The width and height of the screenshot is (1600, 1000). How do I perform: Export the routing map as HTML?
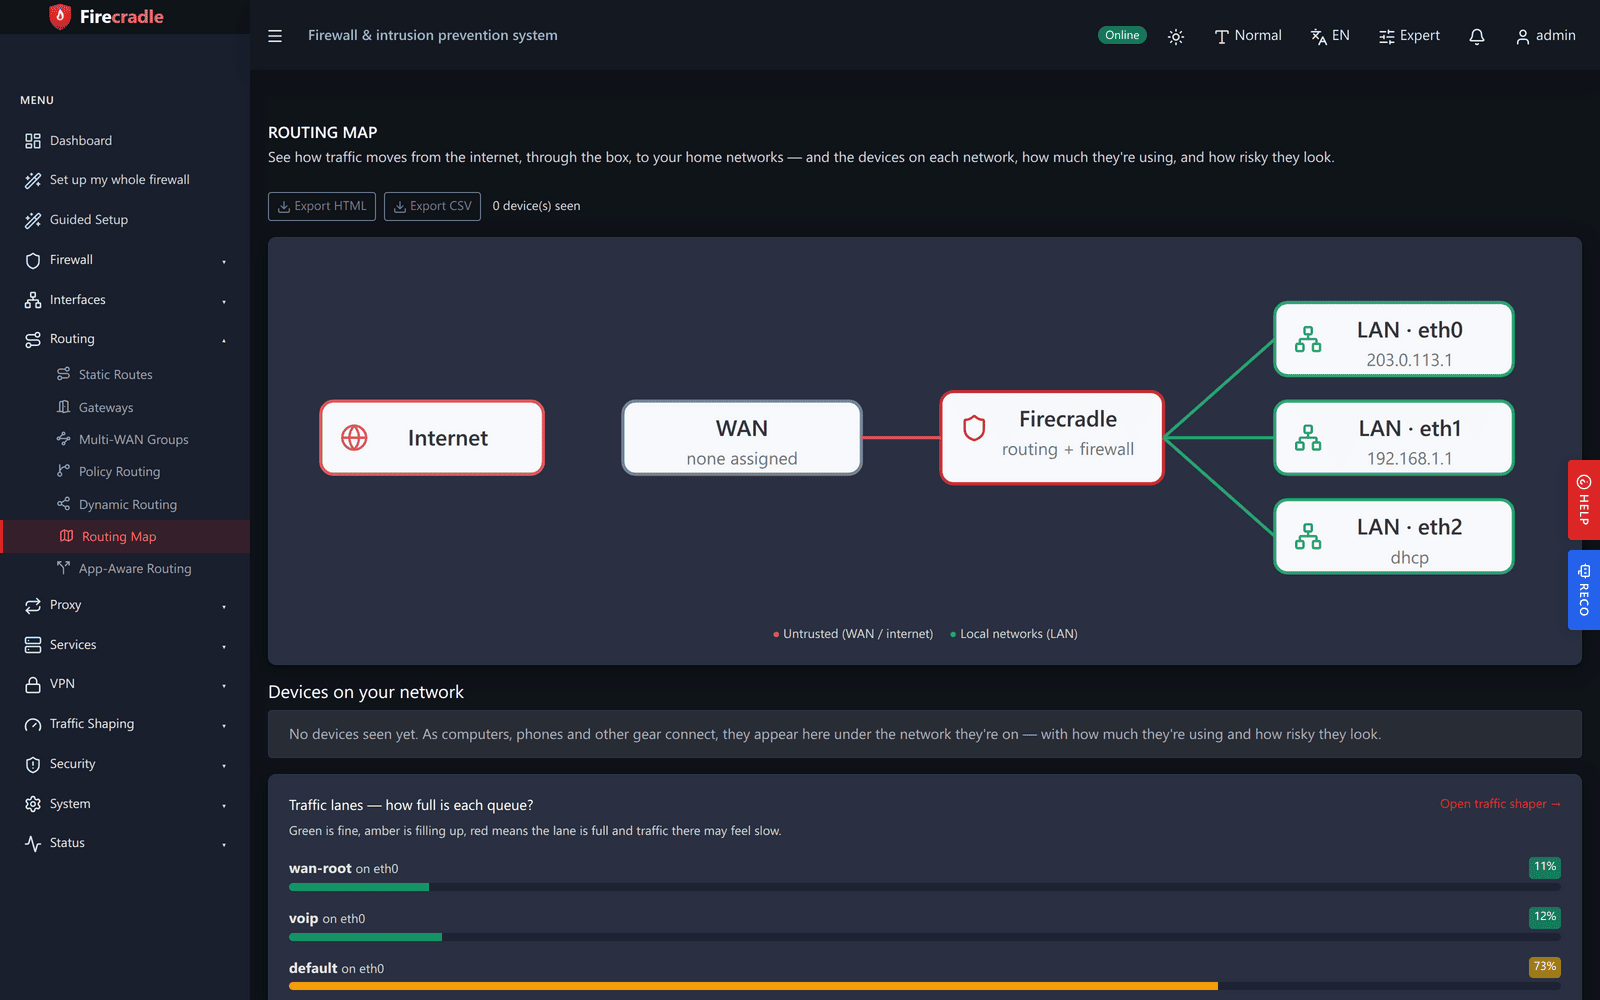tap(322, 206)
